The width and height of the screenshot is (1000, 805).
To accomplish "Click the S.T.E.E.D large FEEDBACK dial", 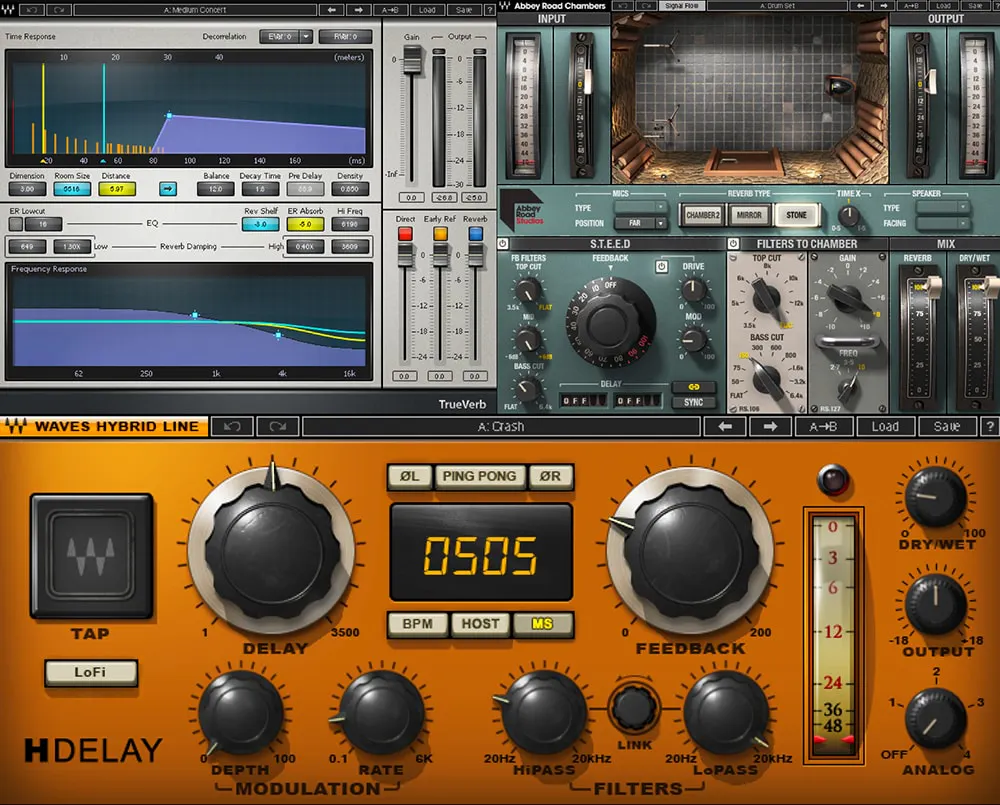I will click(x=610, y=323).
